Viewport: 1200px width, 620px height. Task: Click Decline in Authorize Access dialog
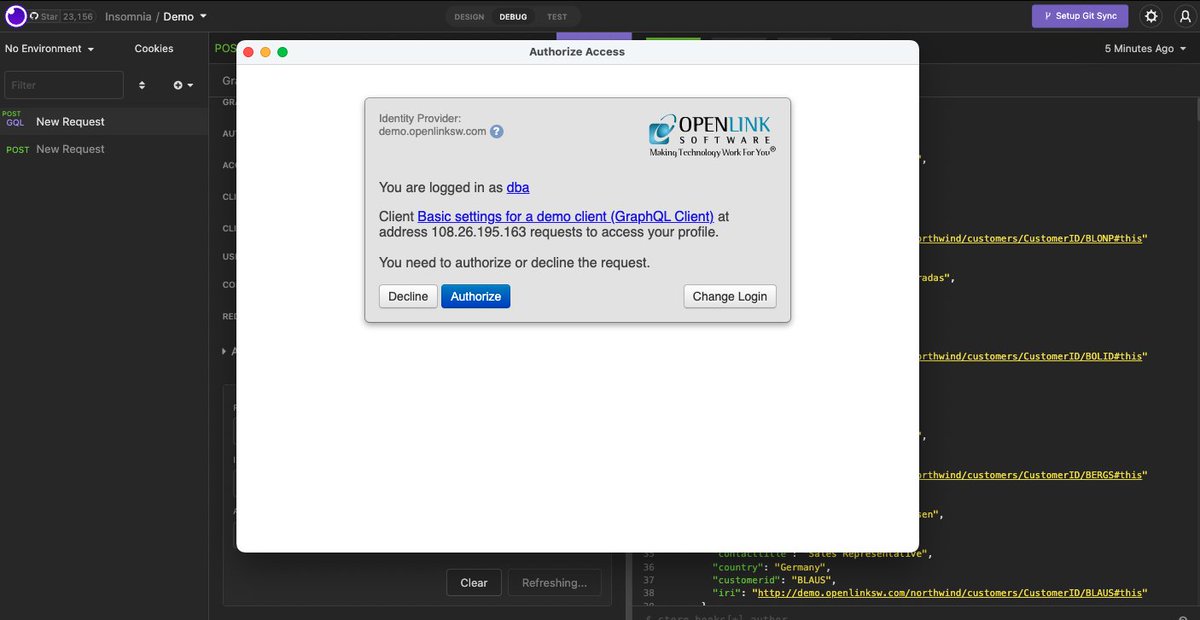point(408,296)
